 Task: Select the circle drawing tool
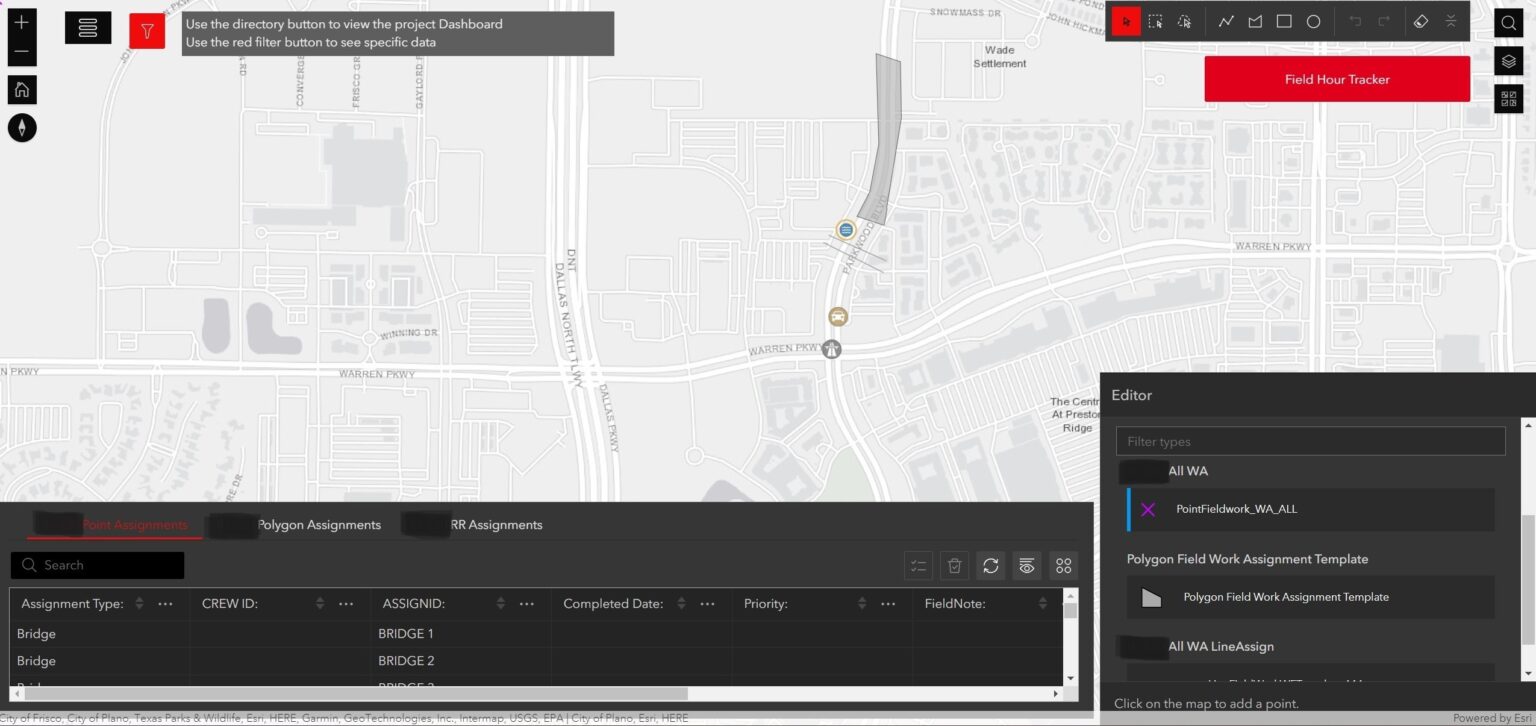point(1313,21)
